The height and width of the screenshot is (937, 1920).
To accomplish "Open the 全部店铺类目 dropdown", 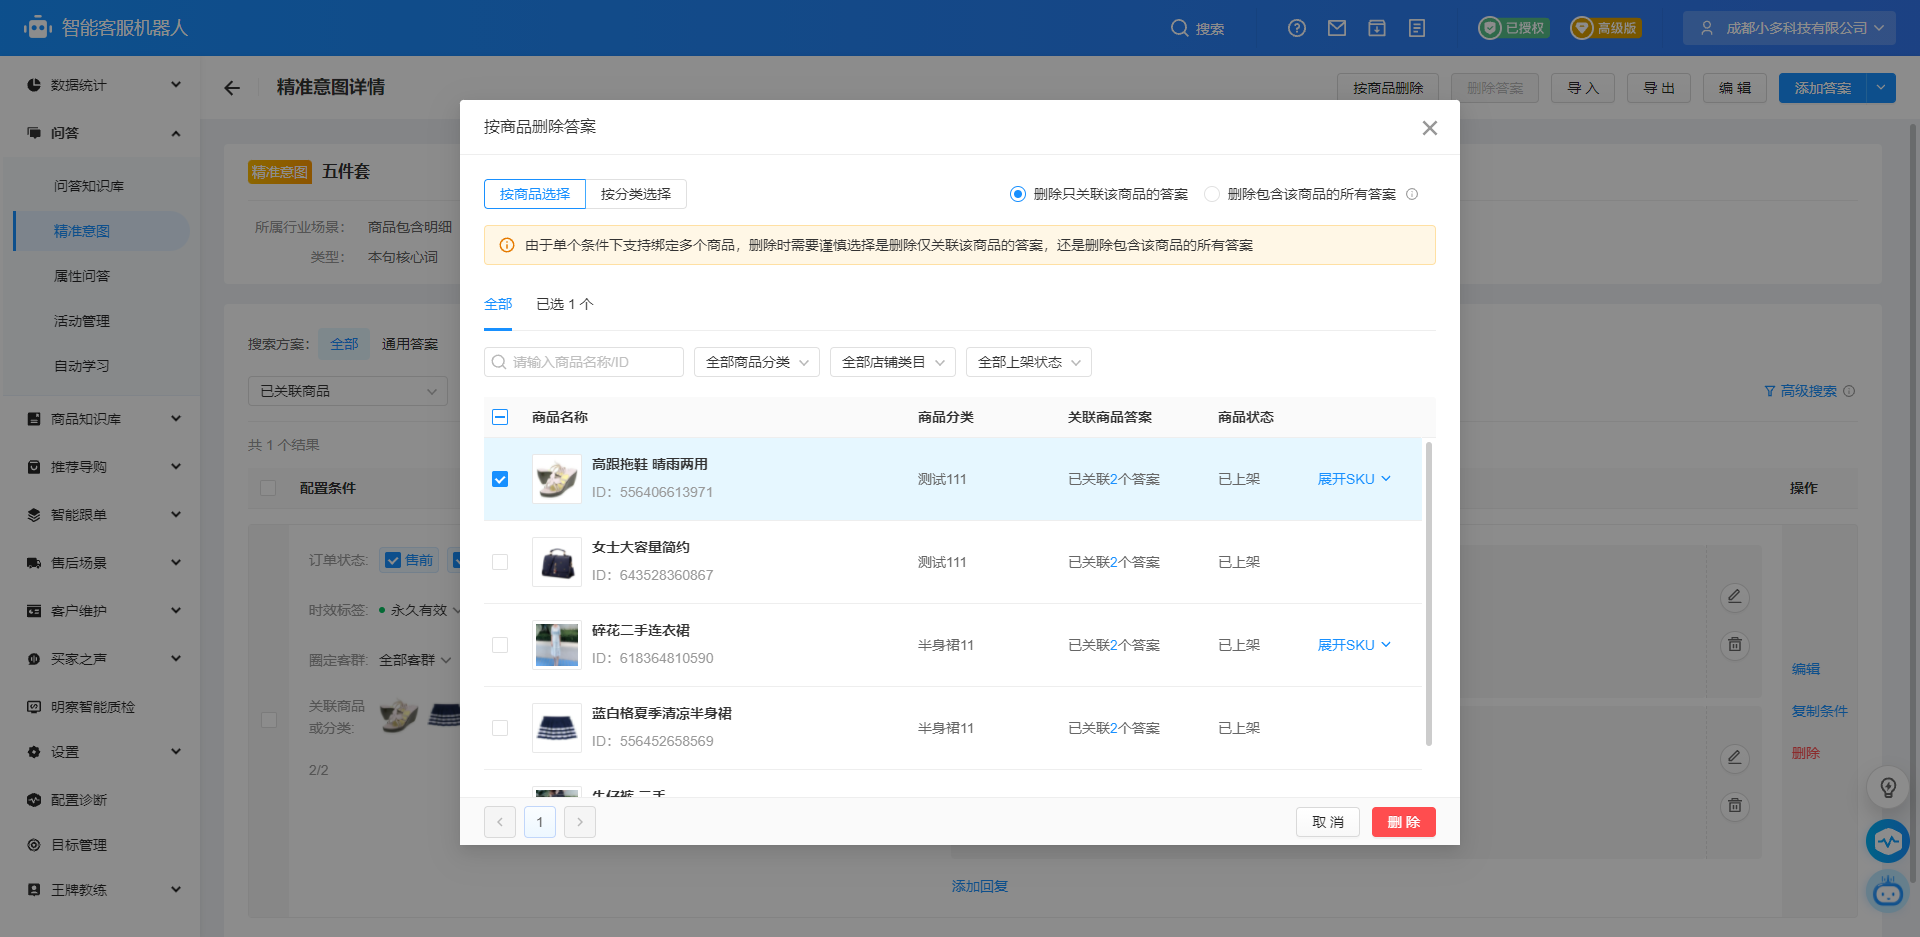I will coord(893,362).
